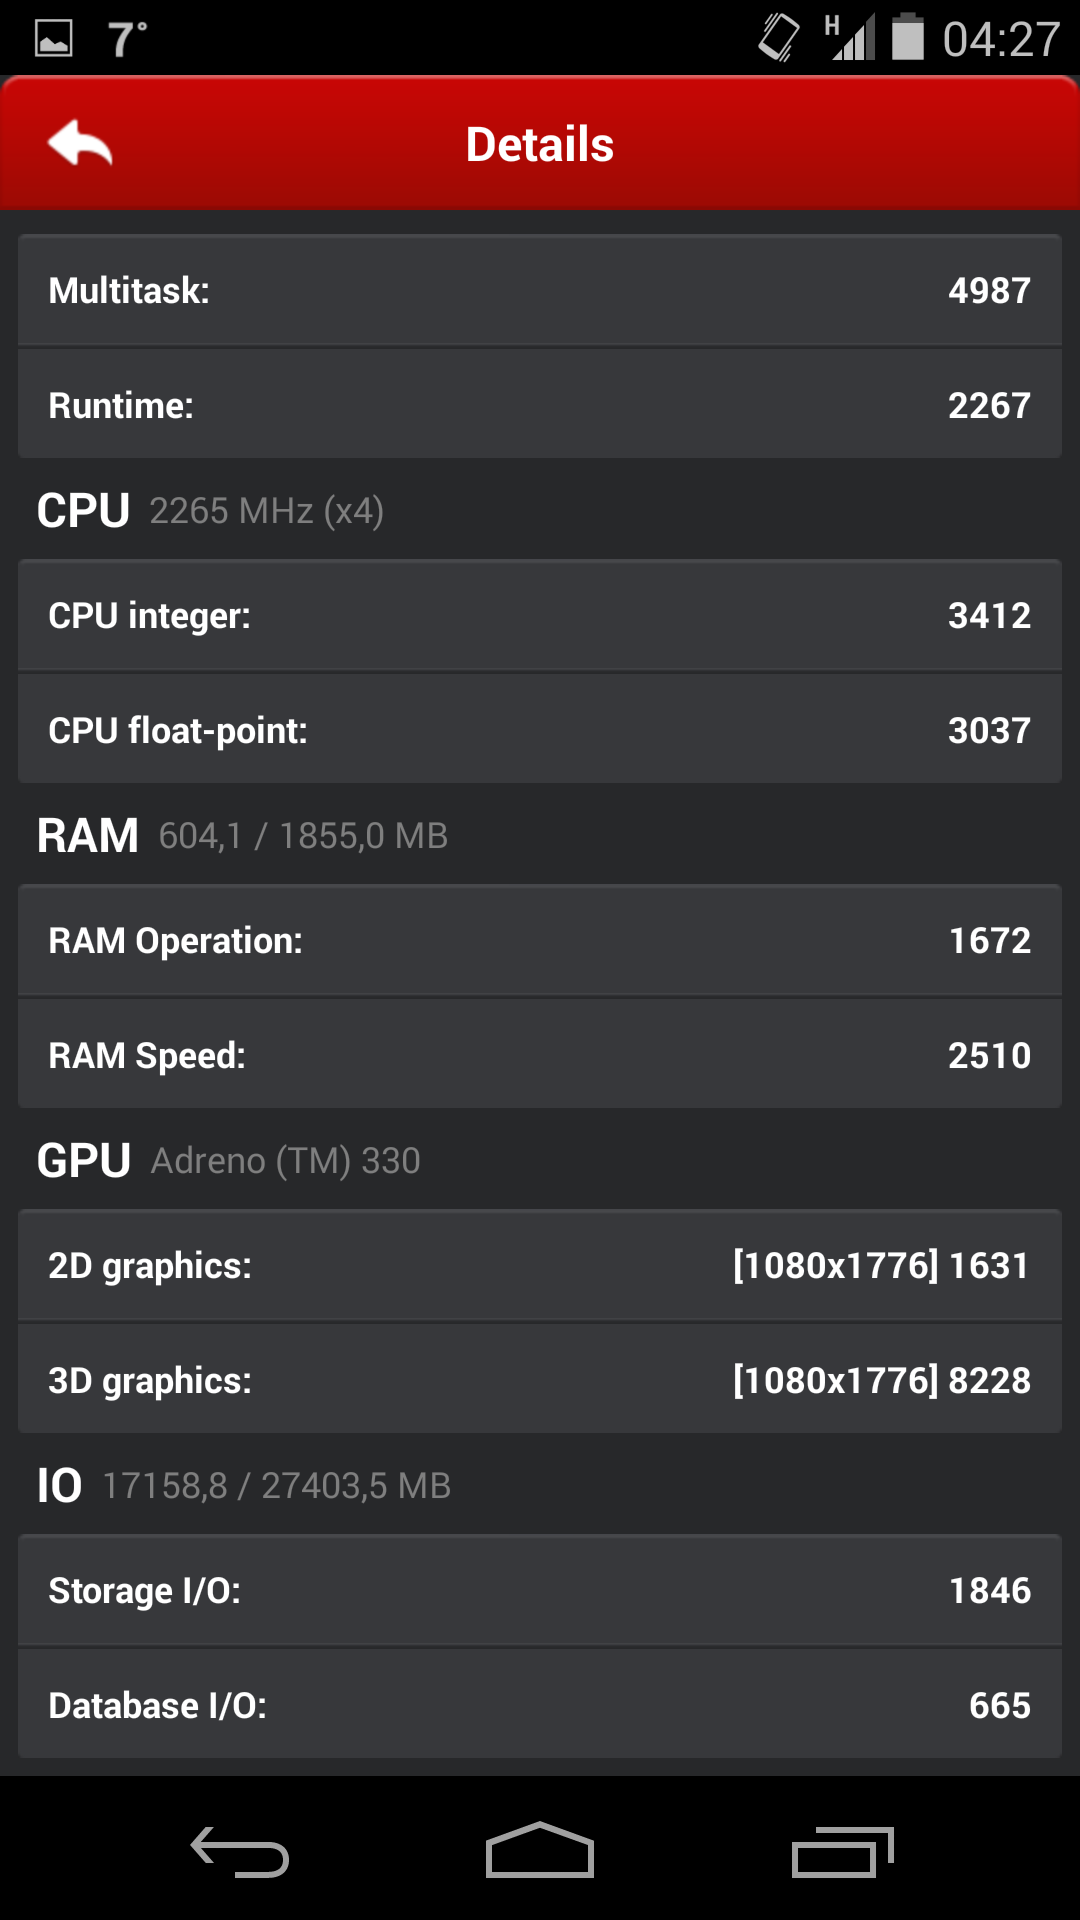This screenshot has height=1920, width=1080.
Task: Select the Multitask score row
Action: (x=540, y=291)
